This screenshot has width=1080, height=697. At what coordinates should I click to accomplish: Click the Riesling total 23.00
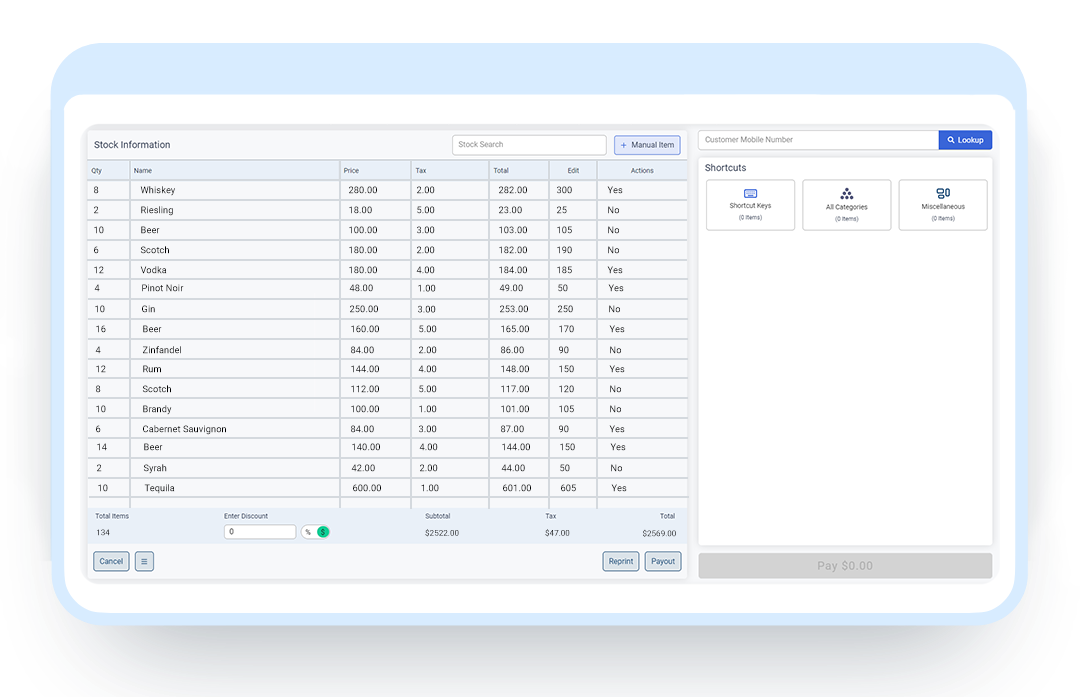(x=510, y=210)
